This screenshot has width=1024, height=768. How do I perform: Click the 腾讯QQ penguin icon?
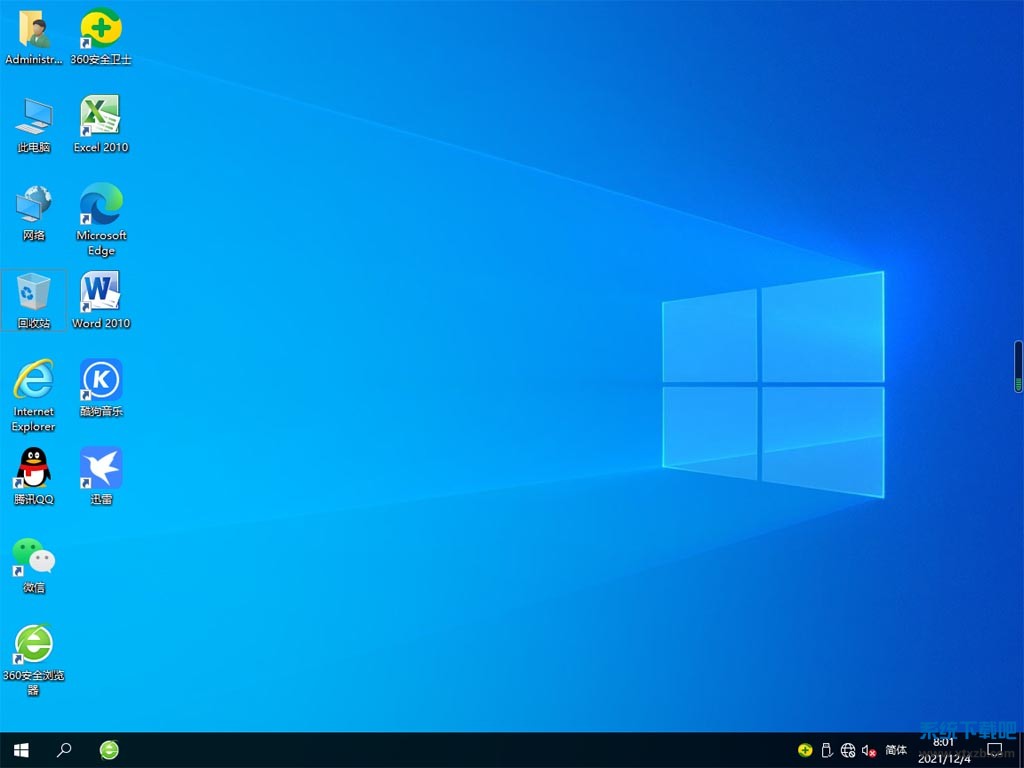click(33, 469)
